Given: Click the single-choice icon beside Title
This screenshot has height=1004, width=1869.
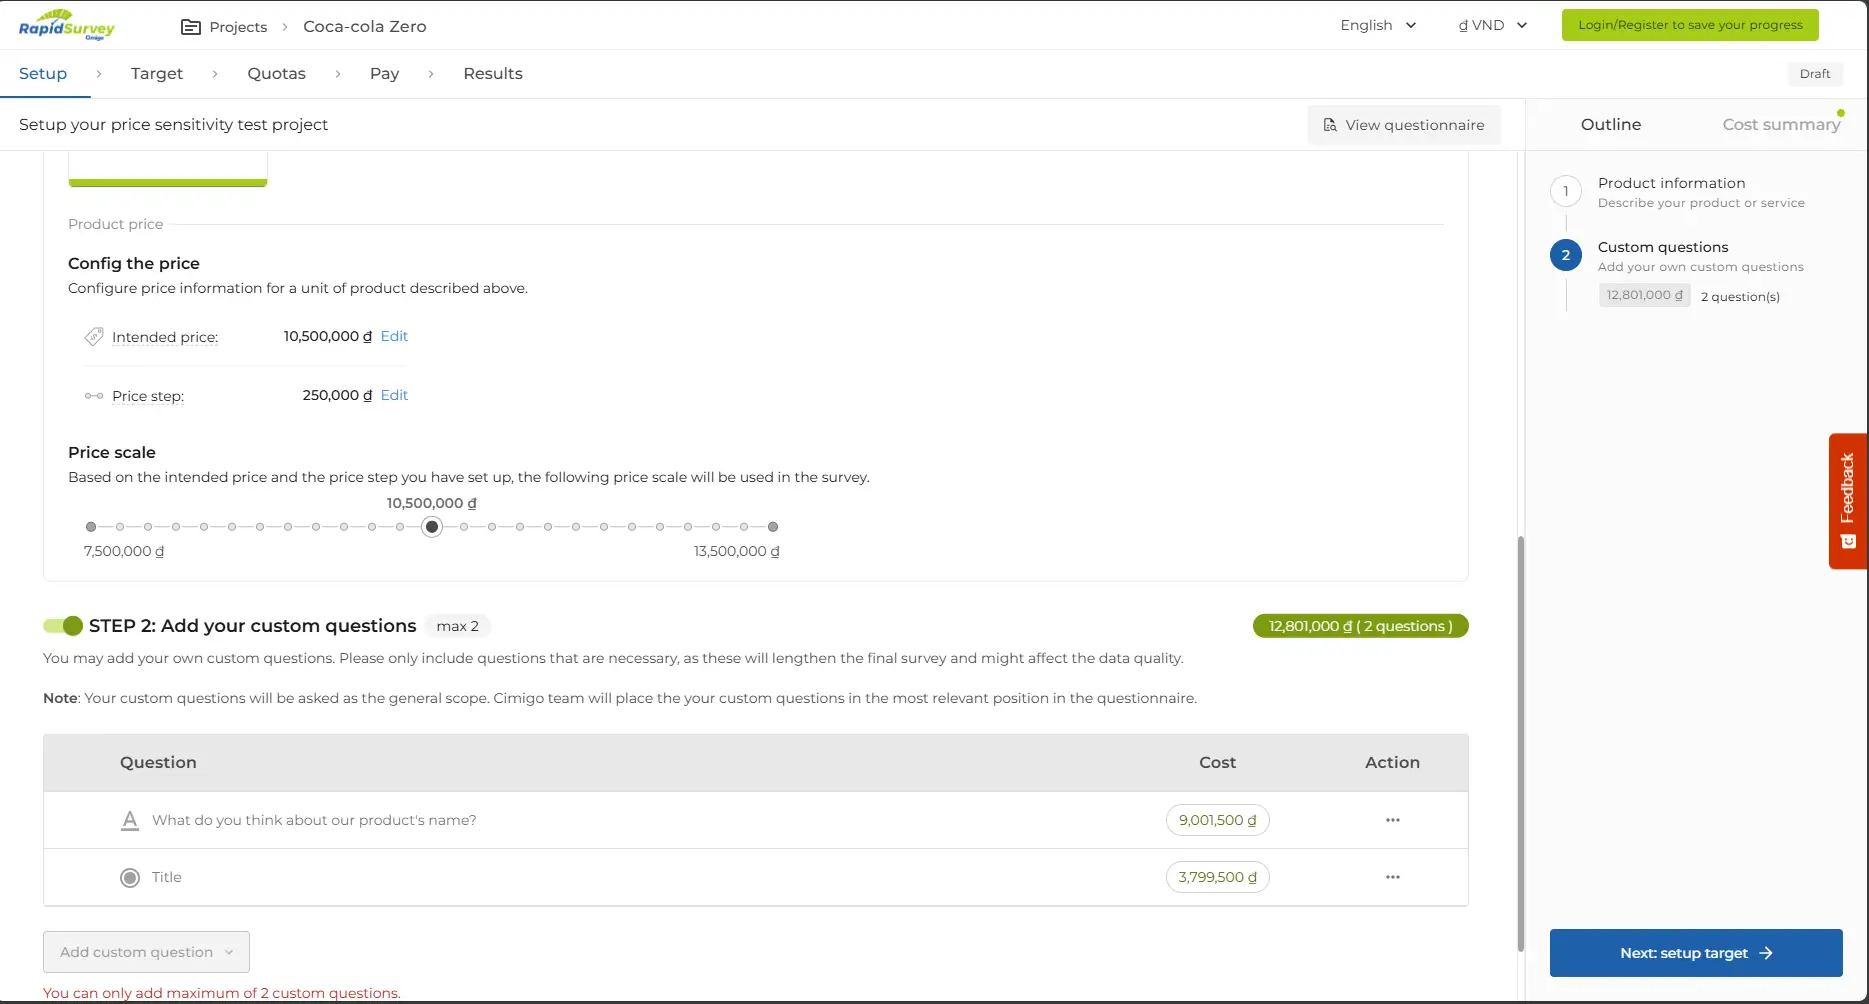Looking at the screenshot, I should click(x=130, y=878).
